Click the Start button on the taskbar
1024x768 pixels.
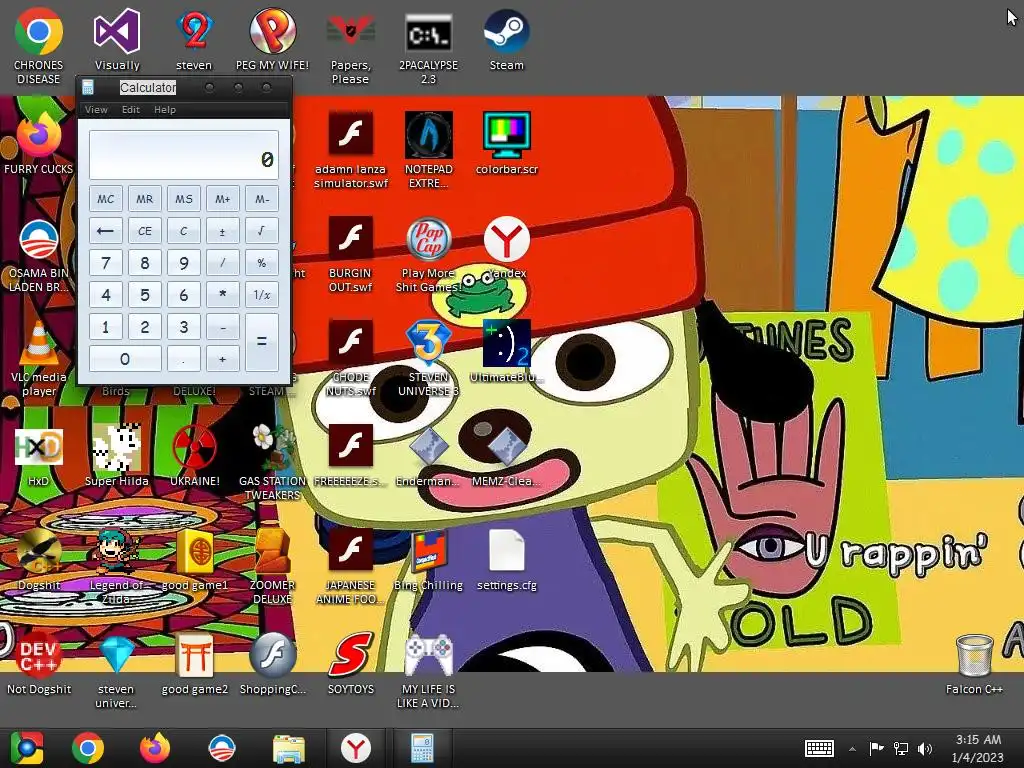(x=26, y=748)
